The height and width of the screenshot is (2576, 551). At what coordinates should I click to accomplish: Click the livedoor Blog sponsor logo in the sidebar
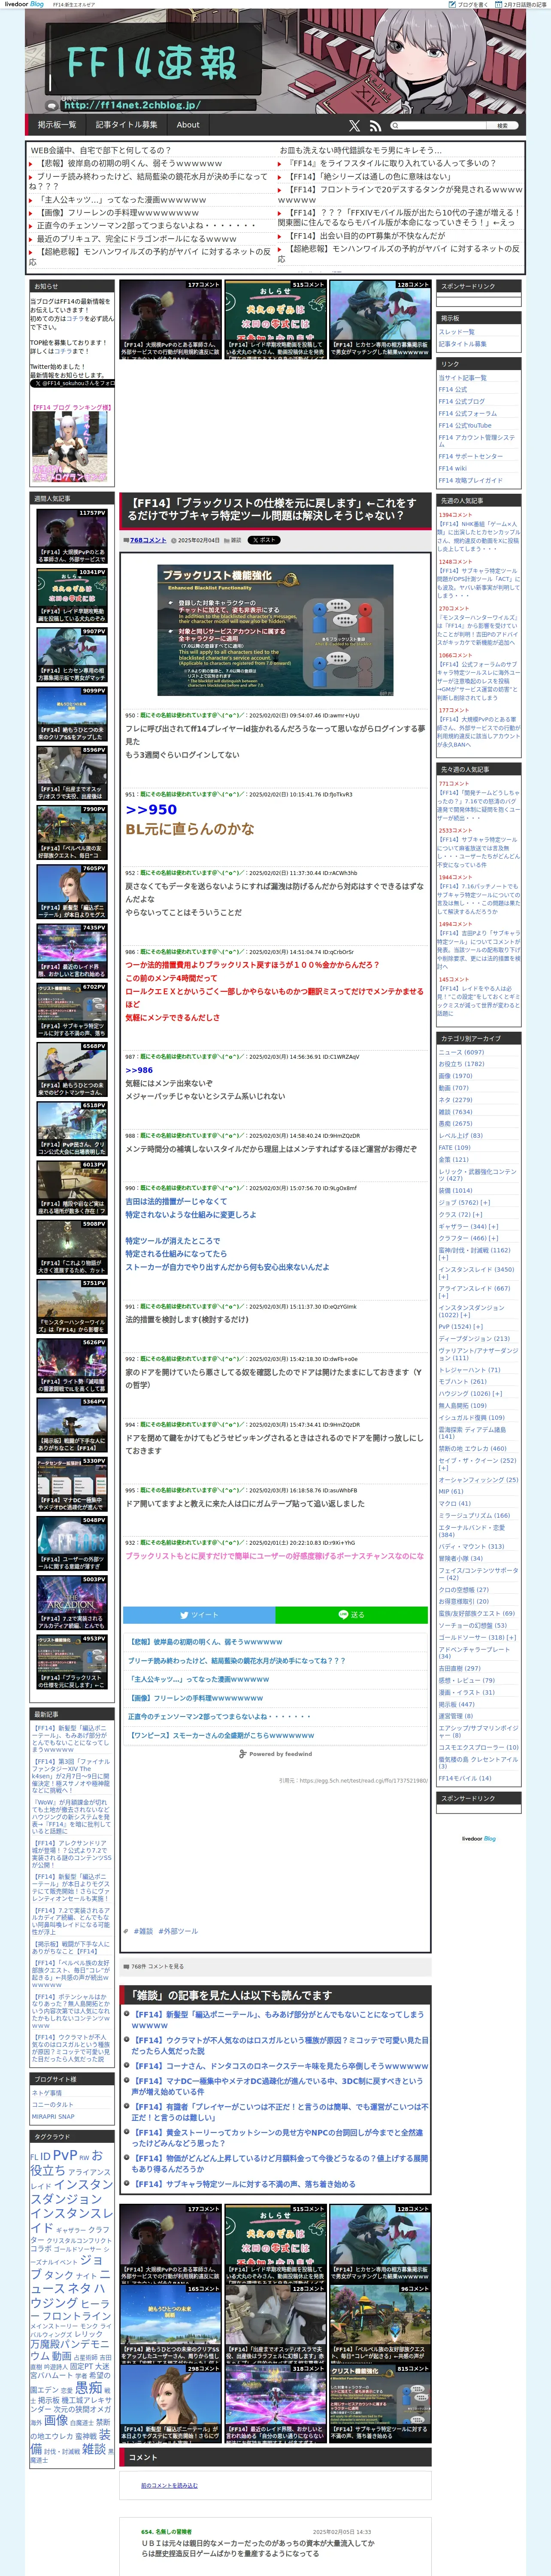pos(479,1838)
